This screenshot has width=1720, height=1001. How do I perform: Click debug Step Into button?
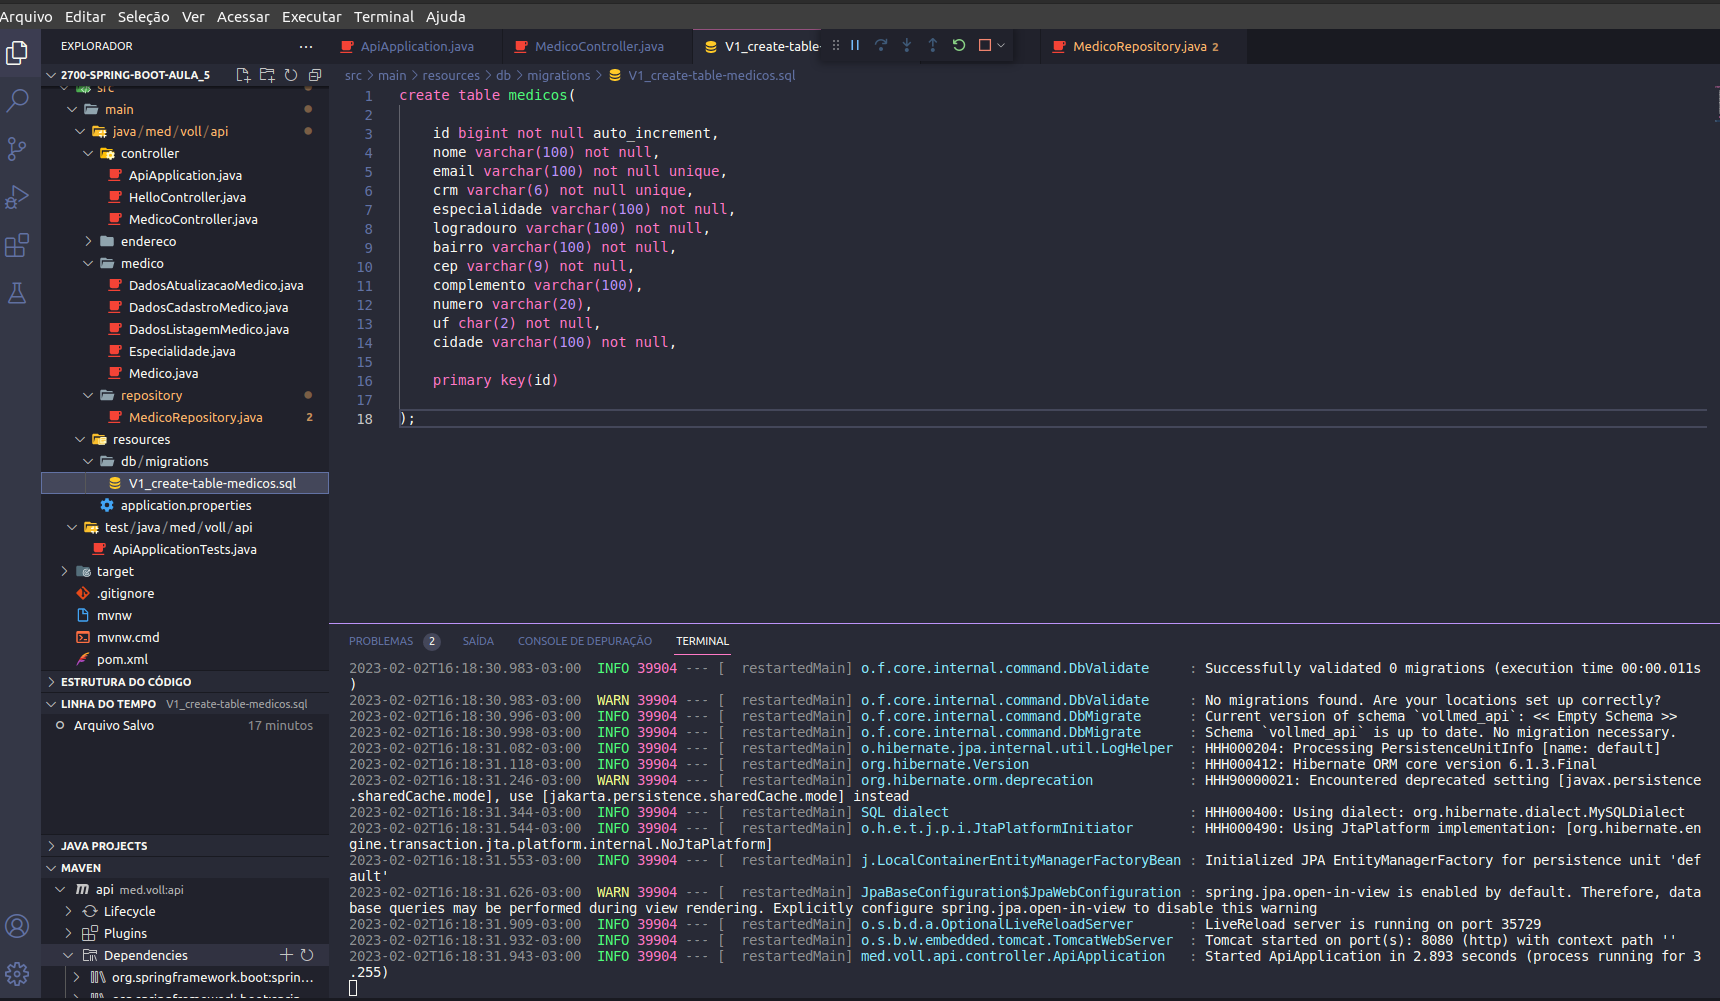pos(907,45)
